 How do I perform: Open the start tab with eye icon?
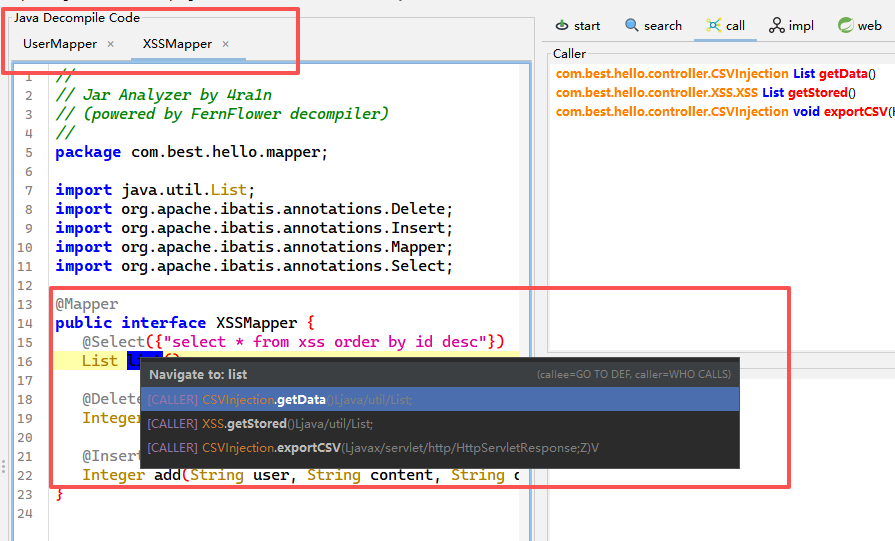pyautogui.click(x=577, y=25)
